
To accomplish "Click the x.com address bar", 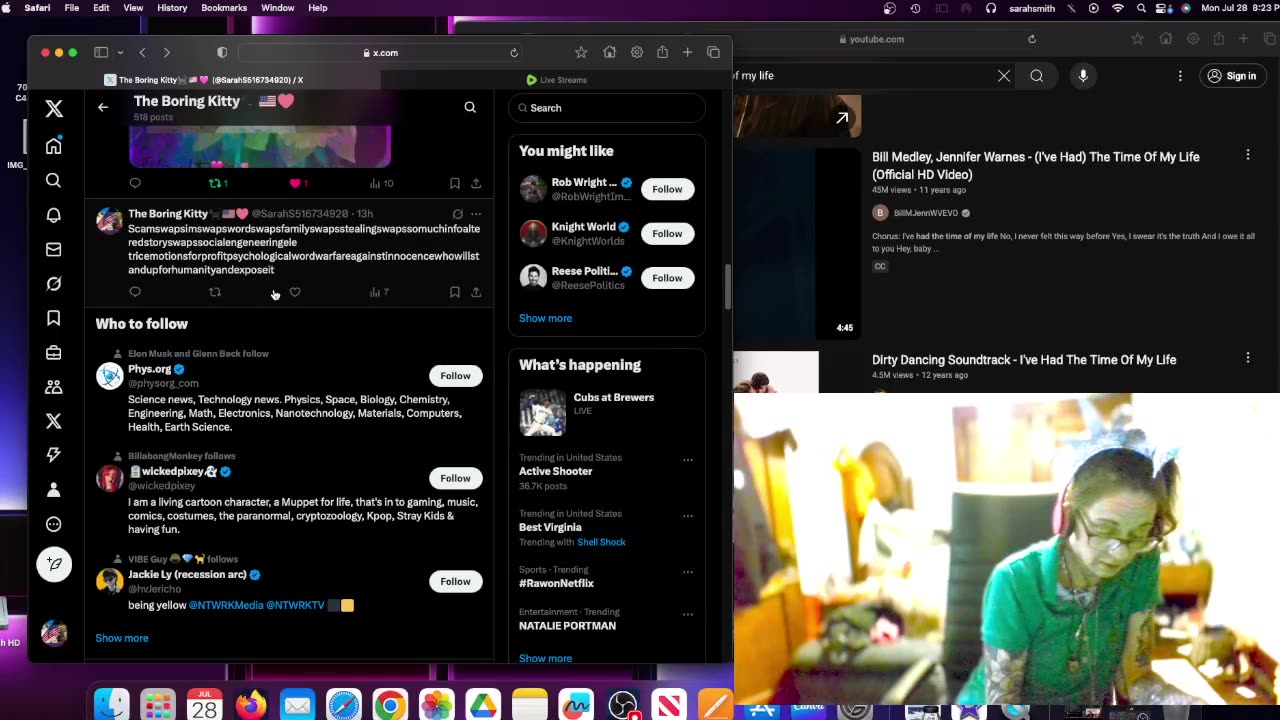I will pyautogui.click(x=380, y=53).
